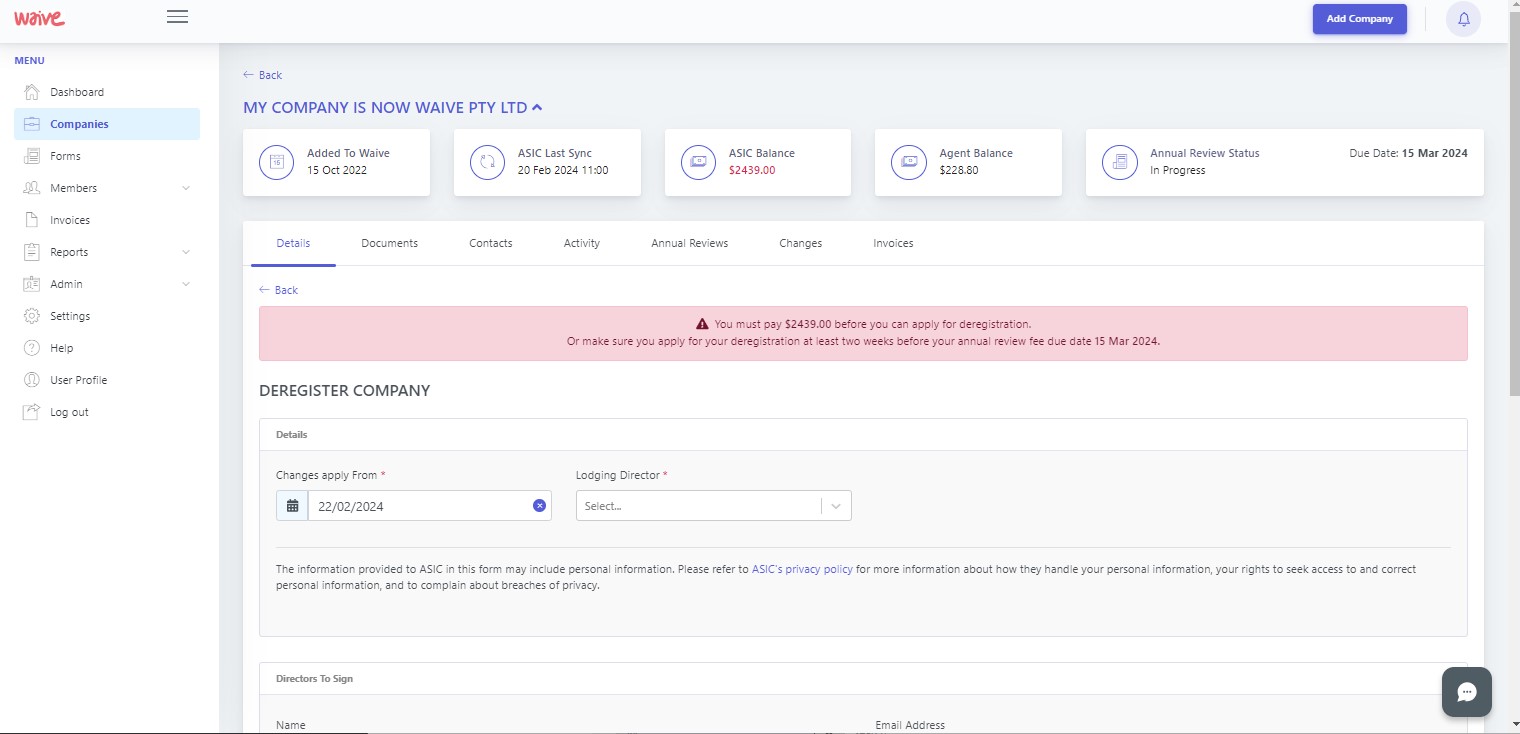
Task: Expand the Members submenu chevron
Action: (x=186, y=188)
